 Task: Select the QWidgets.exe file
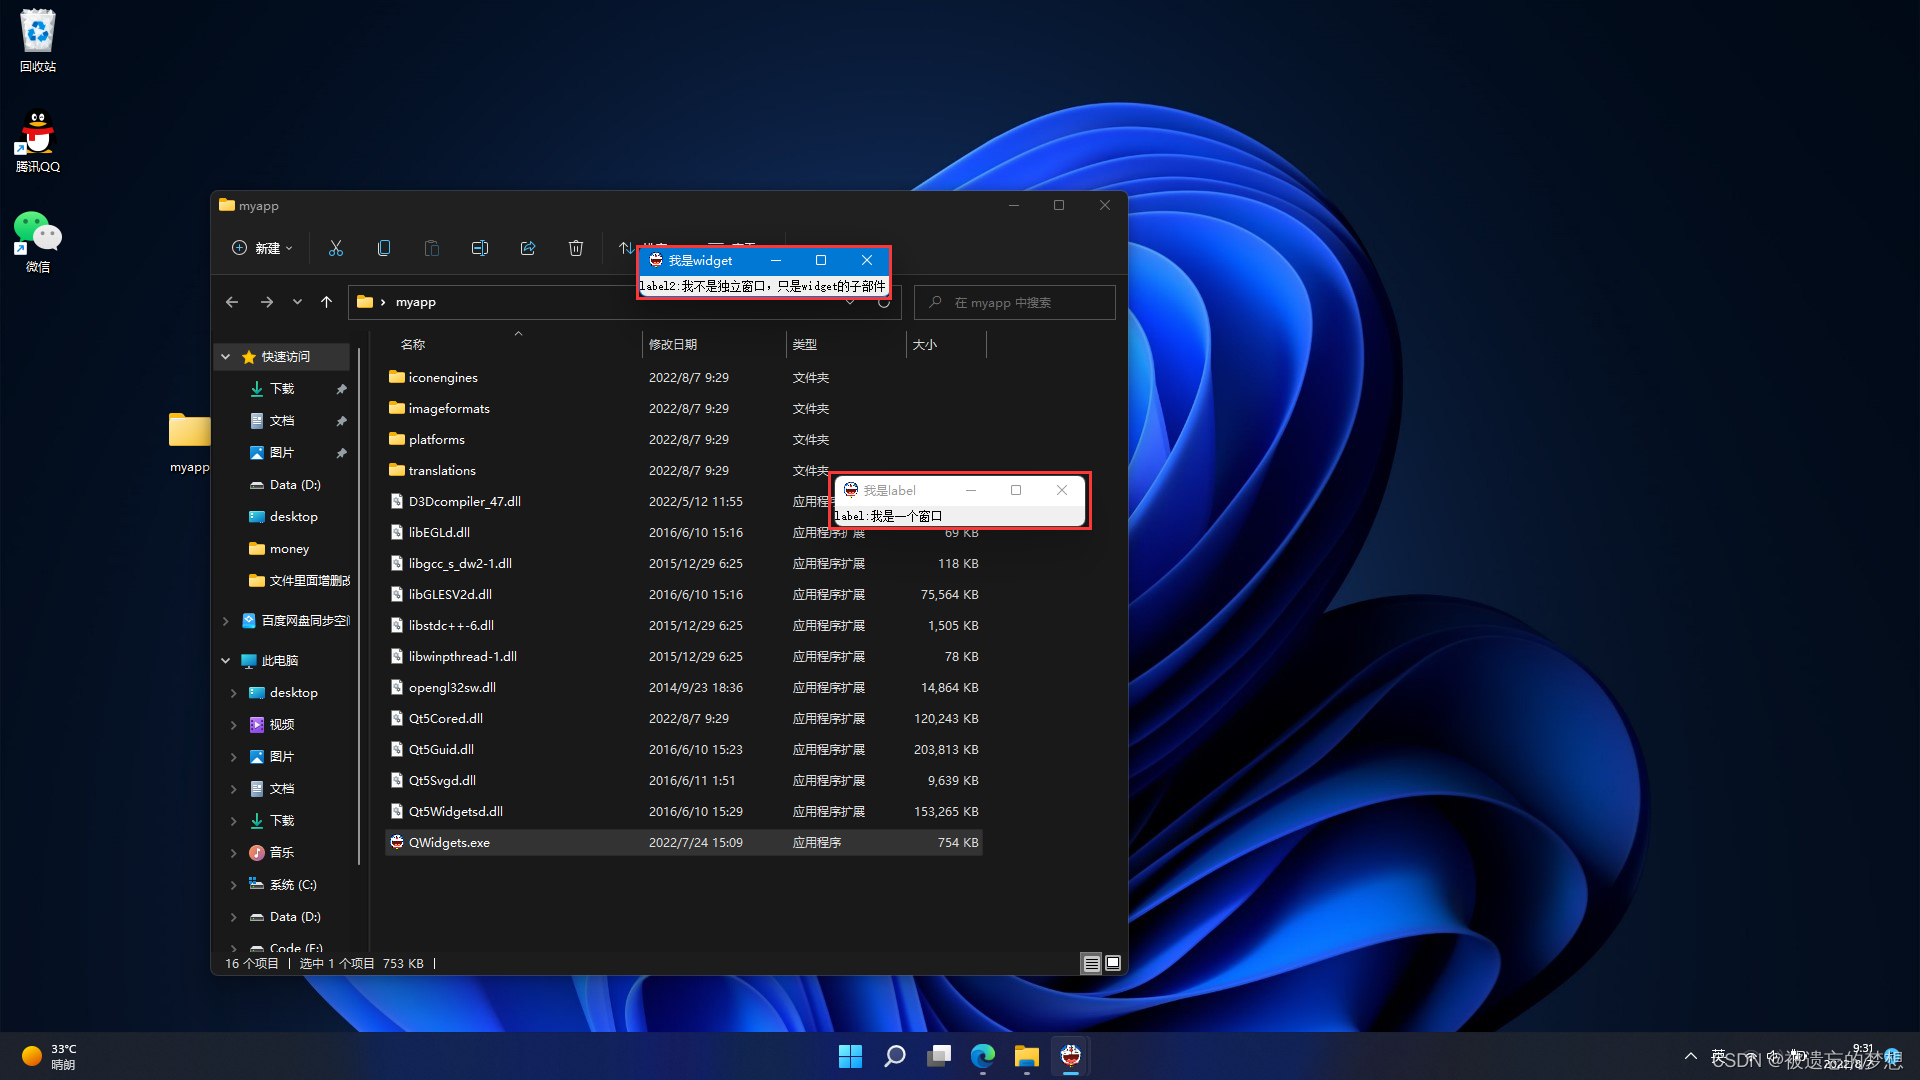pos(449,843)
